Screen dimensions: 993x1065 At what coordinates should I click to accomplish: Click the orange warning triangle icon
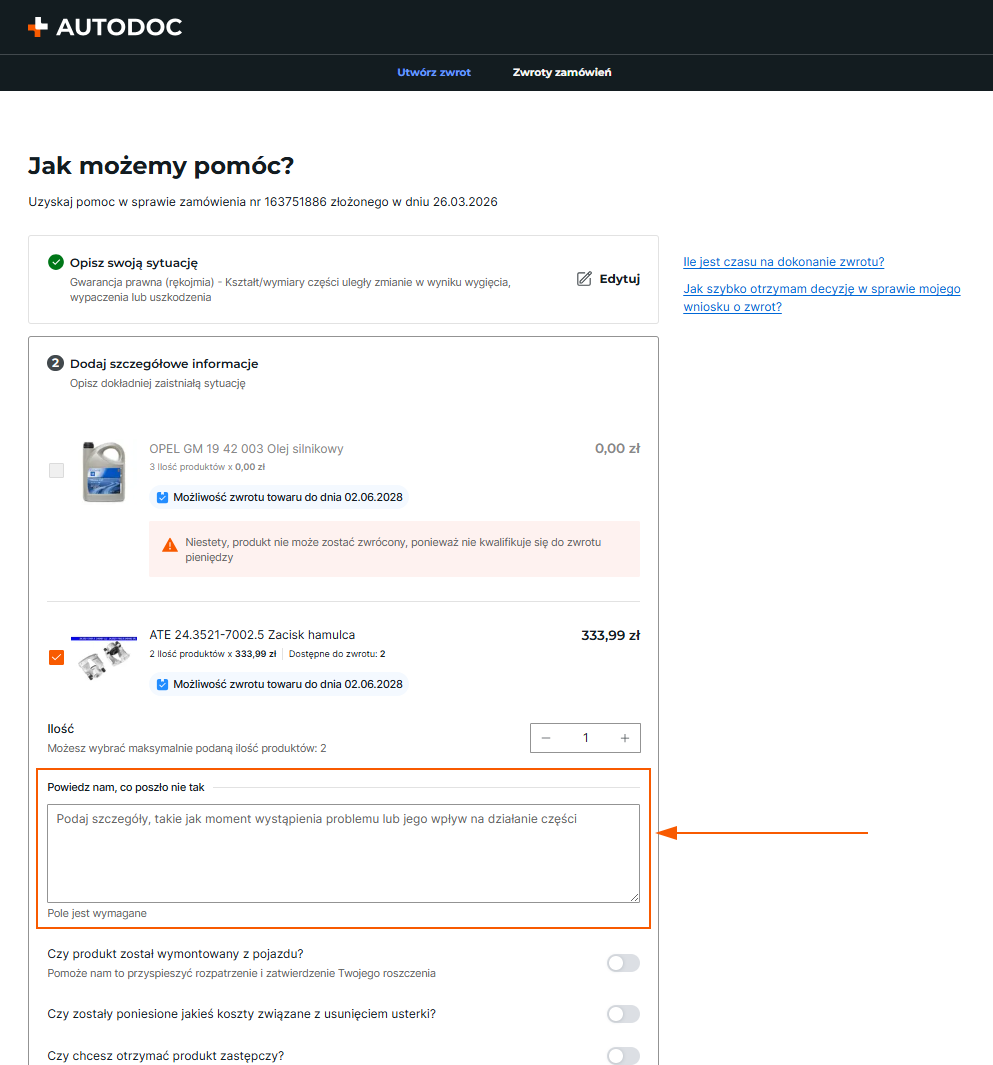[170, 545]
